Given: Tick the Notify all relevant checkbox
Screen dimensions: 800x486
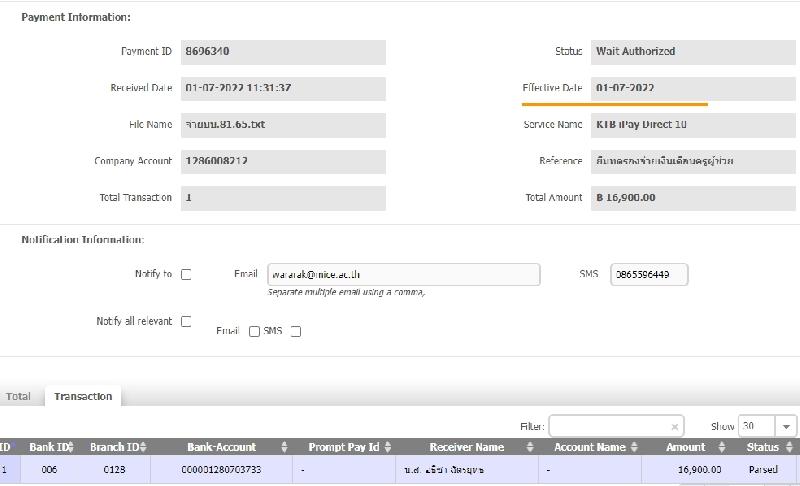Looking at the screenshot, I should tap(186, 322).
